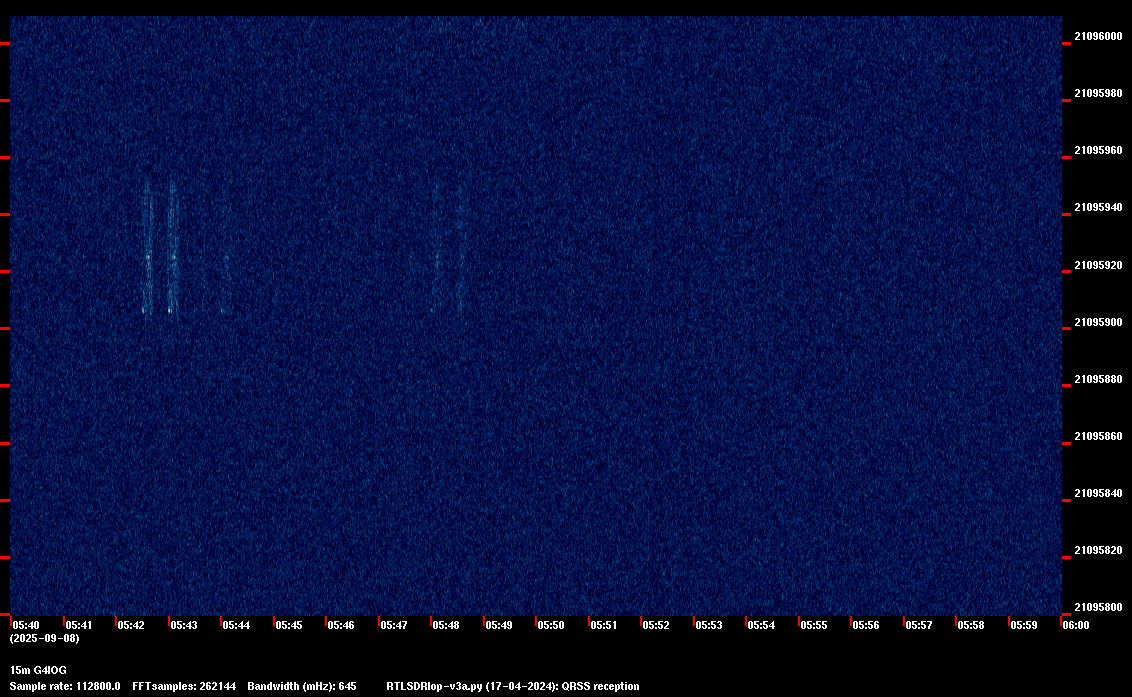Click the RTLSDRlop-v3a.py QRSS reception text
1132x697 pixels.
513,686
